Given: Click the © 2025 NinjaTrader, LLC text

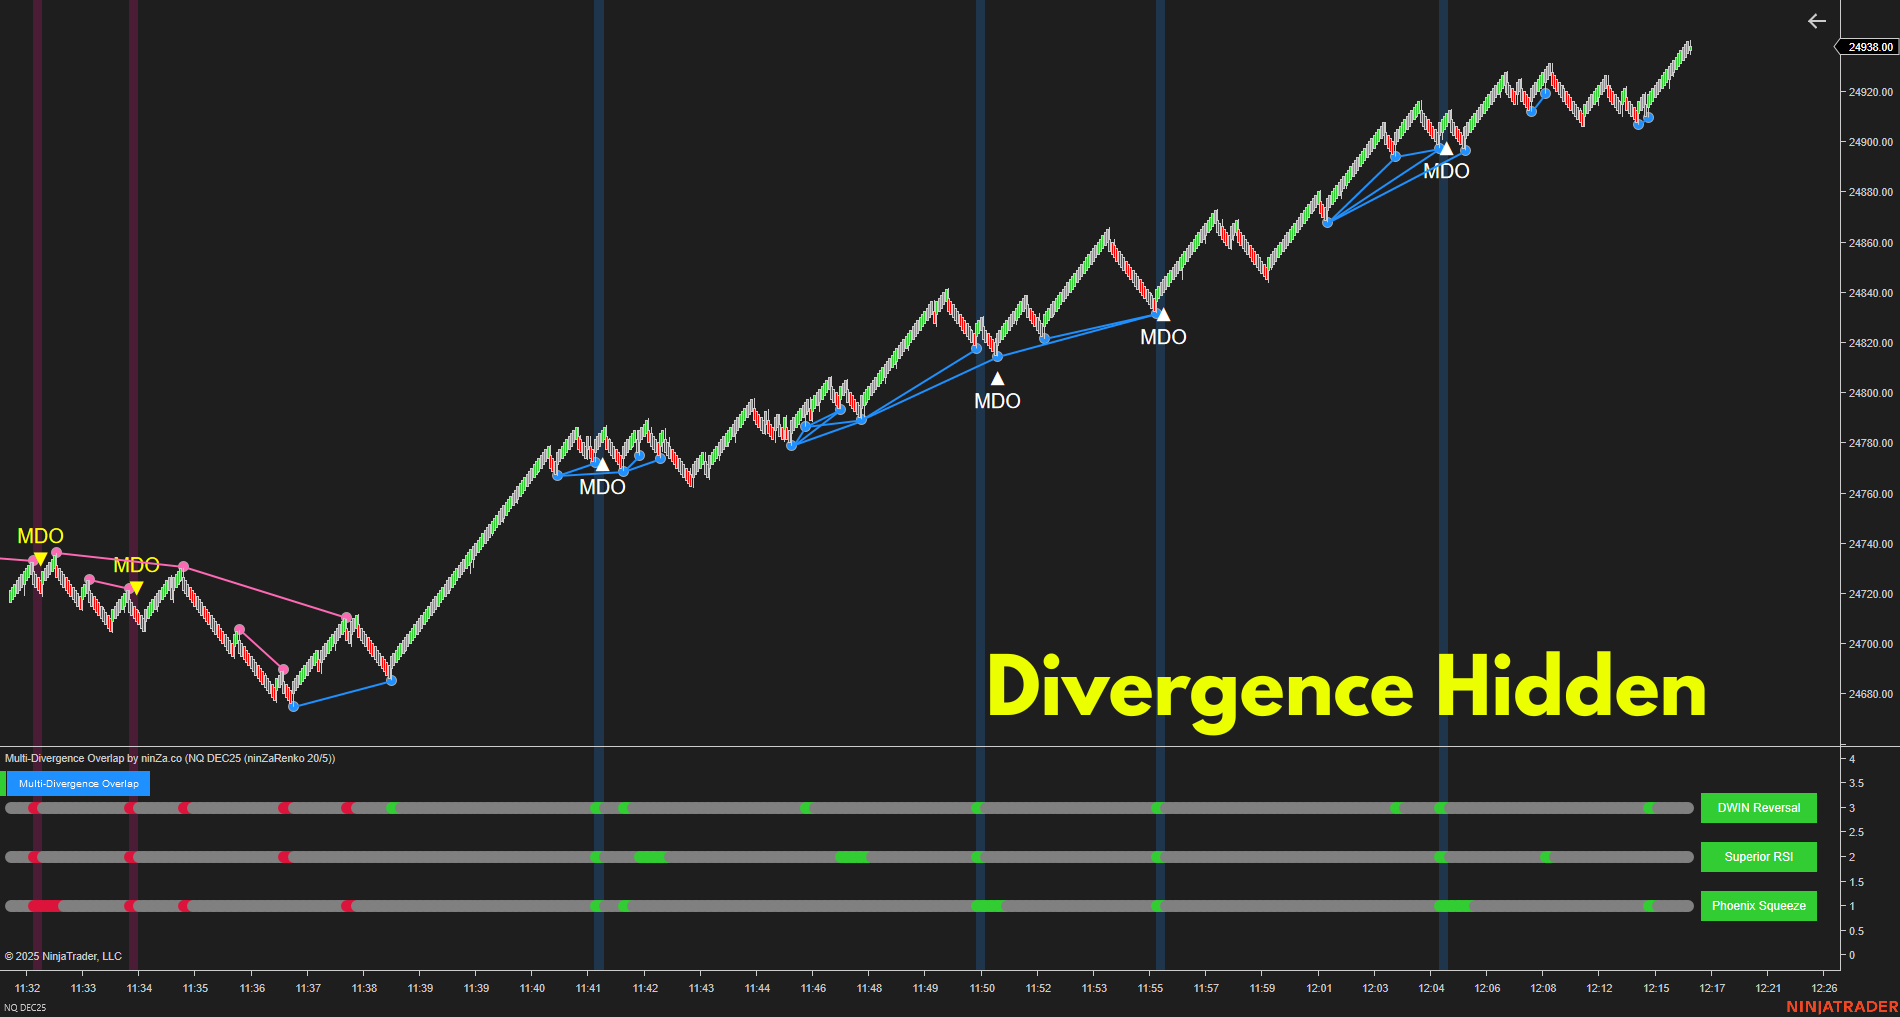Looking at the screenshot, I should [x=61, y=956].
